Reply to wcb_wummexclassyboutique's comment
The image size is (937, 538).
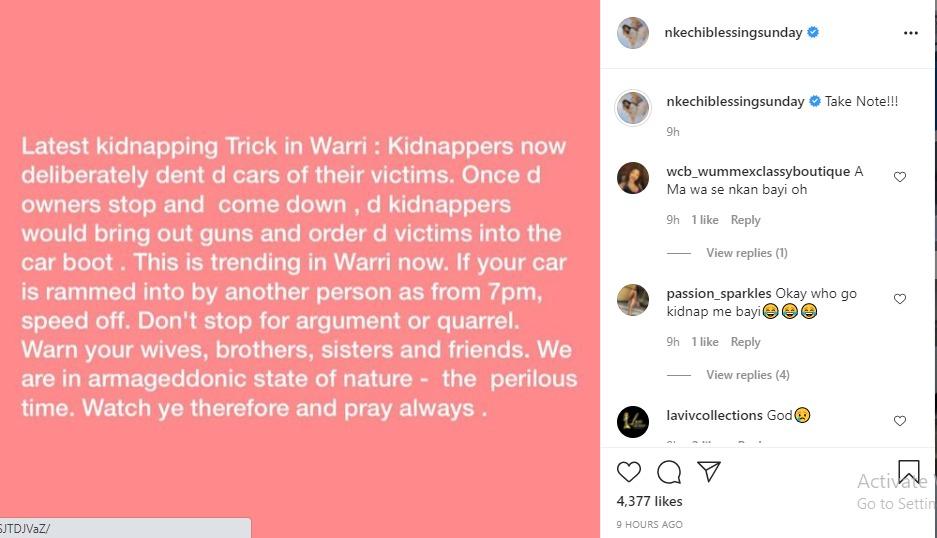point(745,220)
